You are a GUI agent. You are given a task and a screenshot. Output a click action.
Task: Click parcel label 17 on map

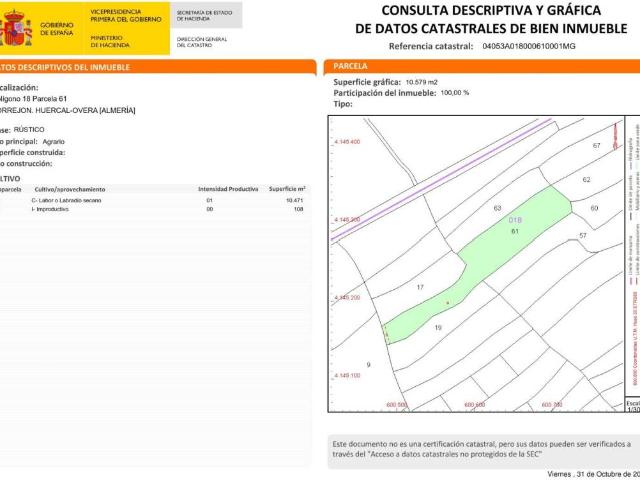pyautogui.click(x=420, y=287)
